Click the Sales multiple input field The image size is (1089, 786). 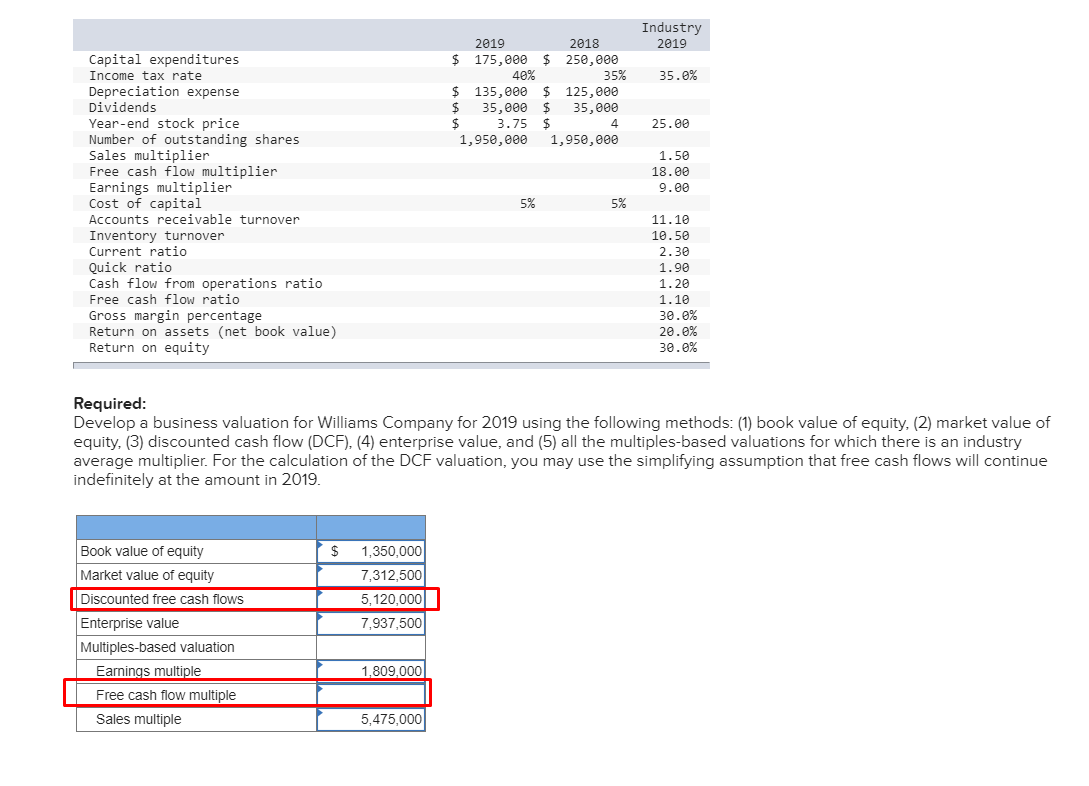click(x=371, y=719)
